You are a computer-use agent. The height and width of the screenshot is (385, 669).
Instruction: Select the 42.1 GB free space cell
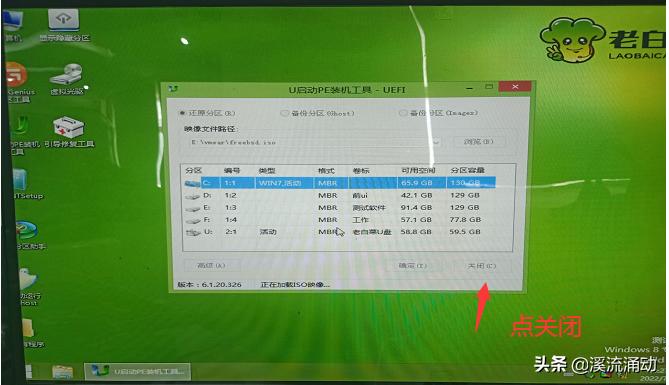416,195
